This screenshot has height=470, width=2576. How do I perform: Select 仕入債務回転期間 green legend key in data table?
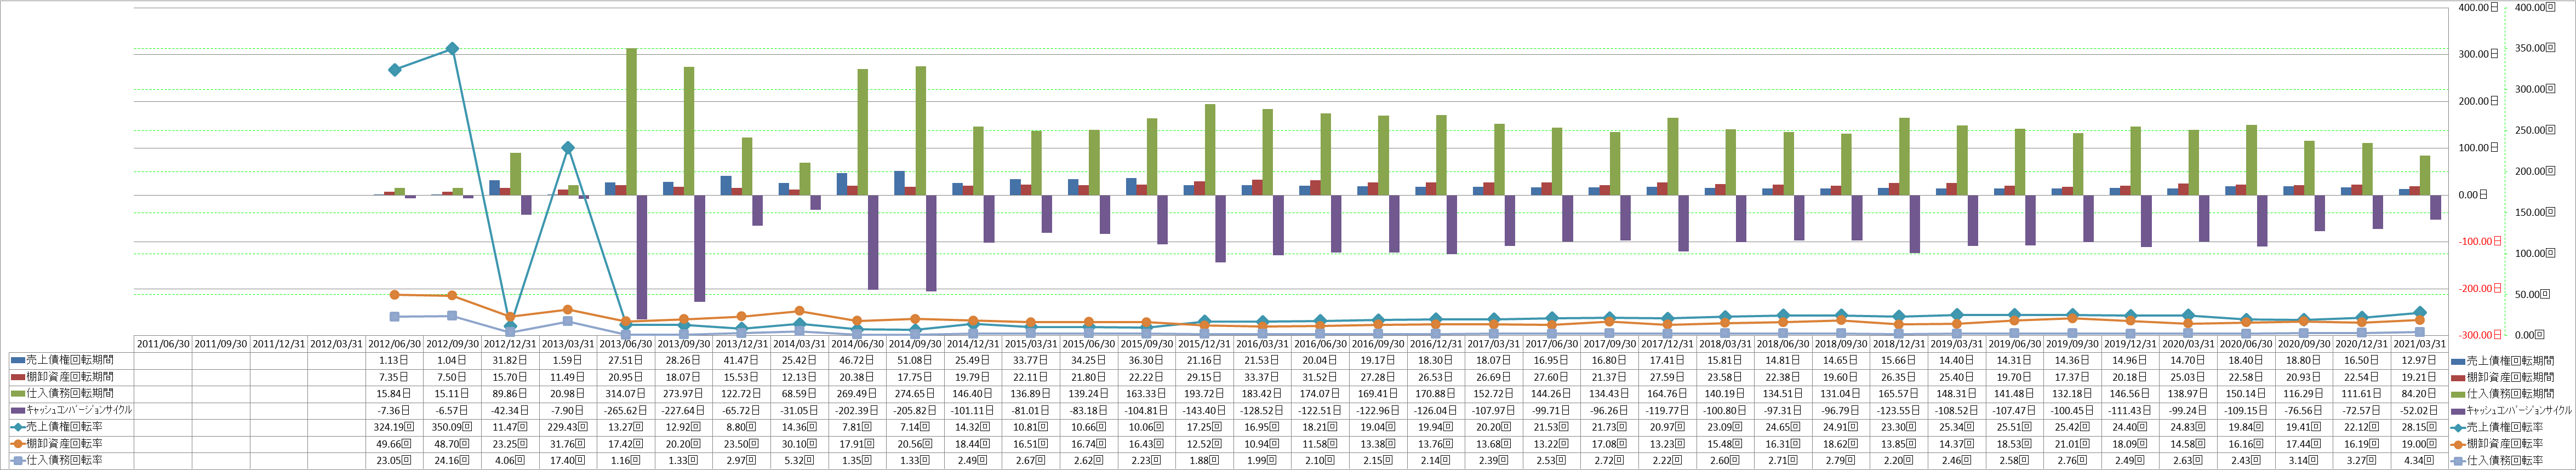pyautogui.click(x=18, y=394)
